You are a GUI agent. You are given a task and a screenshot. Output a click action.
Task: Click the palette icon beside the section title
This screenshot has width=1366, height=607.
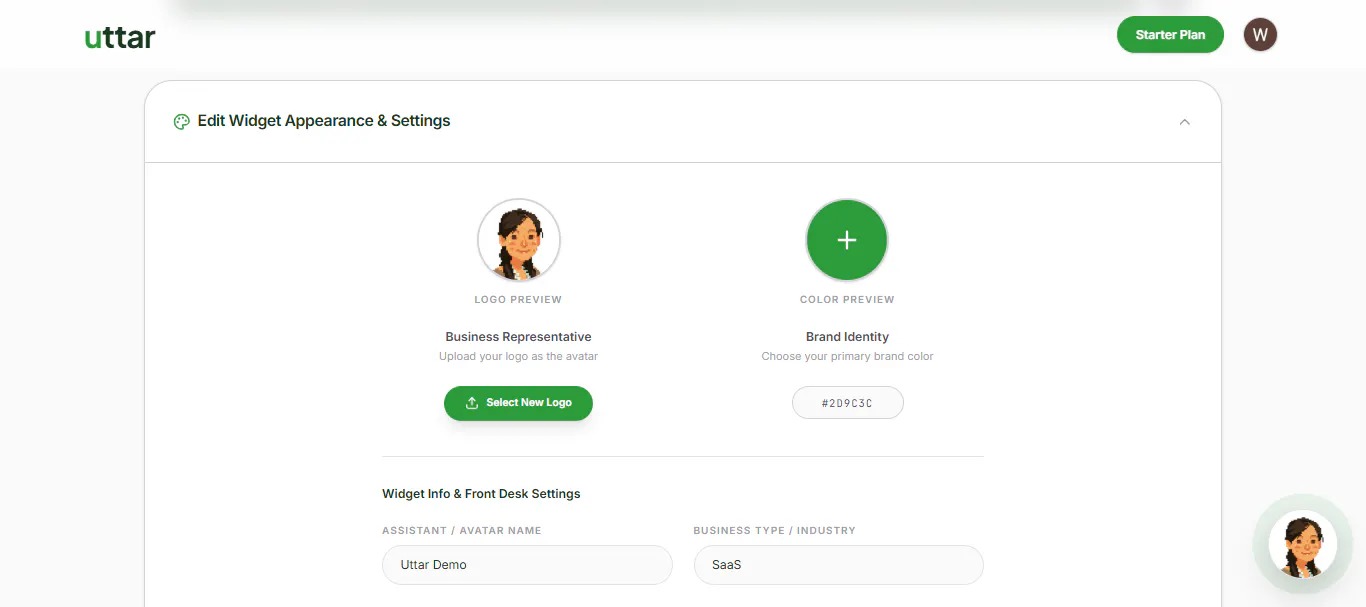coord(181,122)
